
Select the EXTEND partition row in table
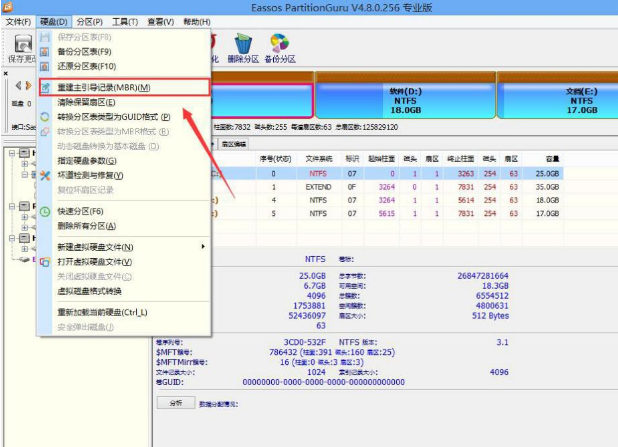(400, 186)
